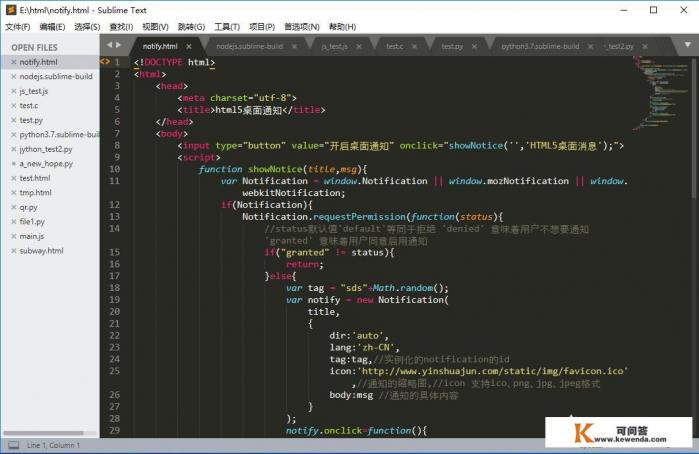Close test.c in the sidebar list

click(x=14, y=106)
